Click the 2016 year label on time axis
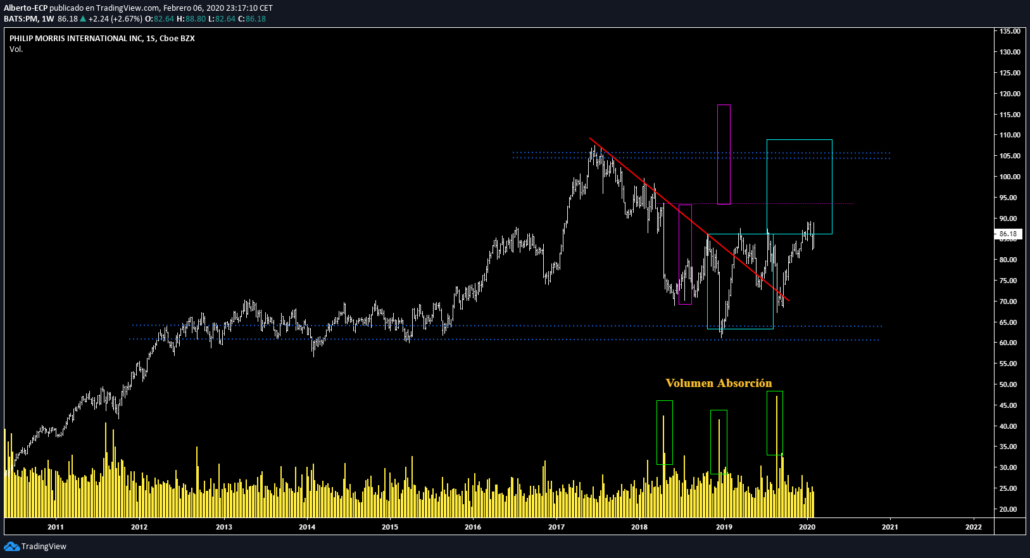The height and width of the screenshot is (558, 1030). pos(473,527)
